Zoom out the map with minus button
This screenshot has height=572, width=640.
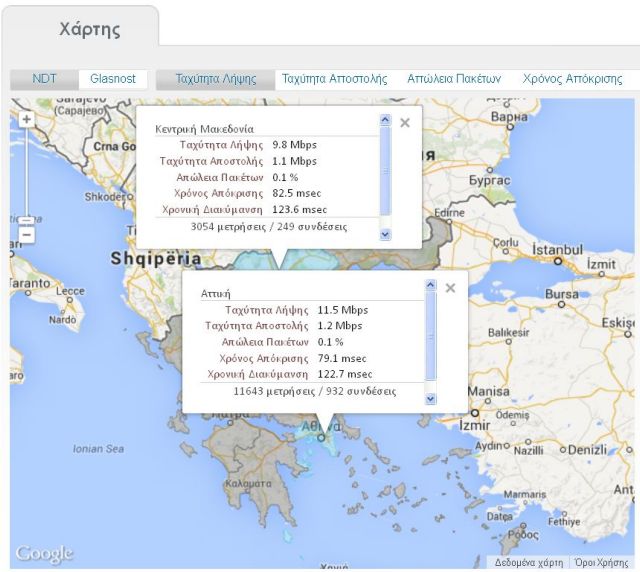(27, 235)
